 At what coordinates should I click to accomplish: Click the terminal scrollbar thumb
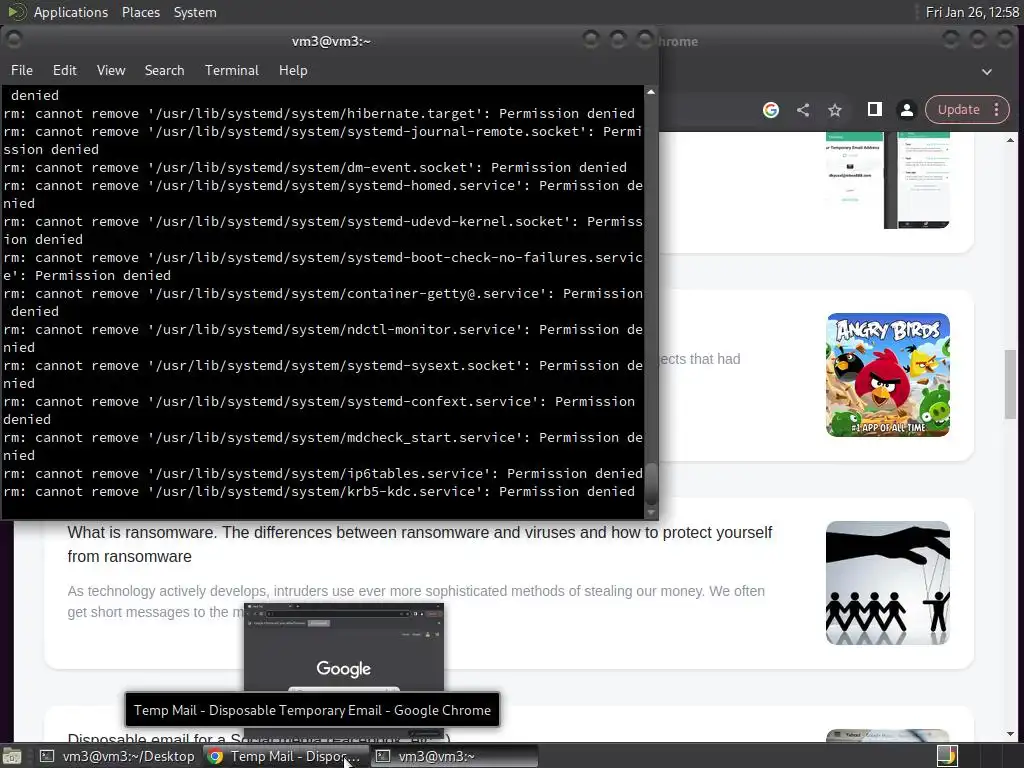coord(650,483)
